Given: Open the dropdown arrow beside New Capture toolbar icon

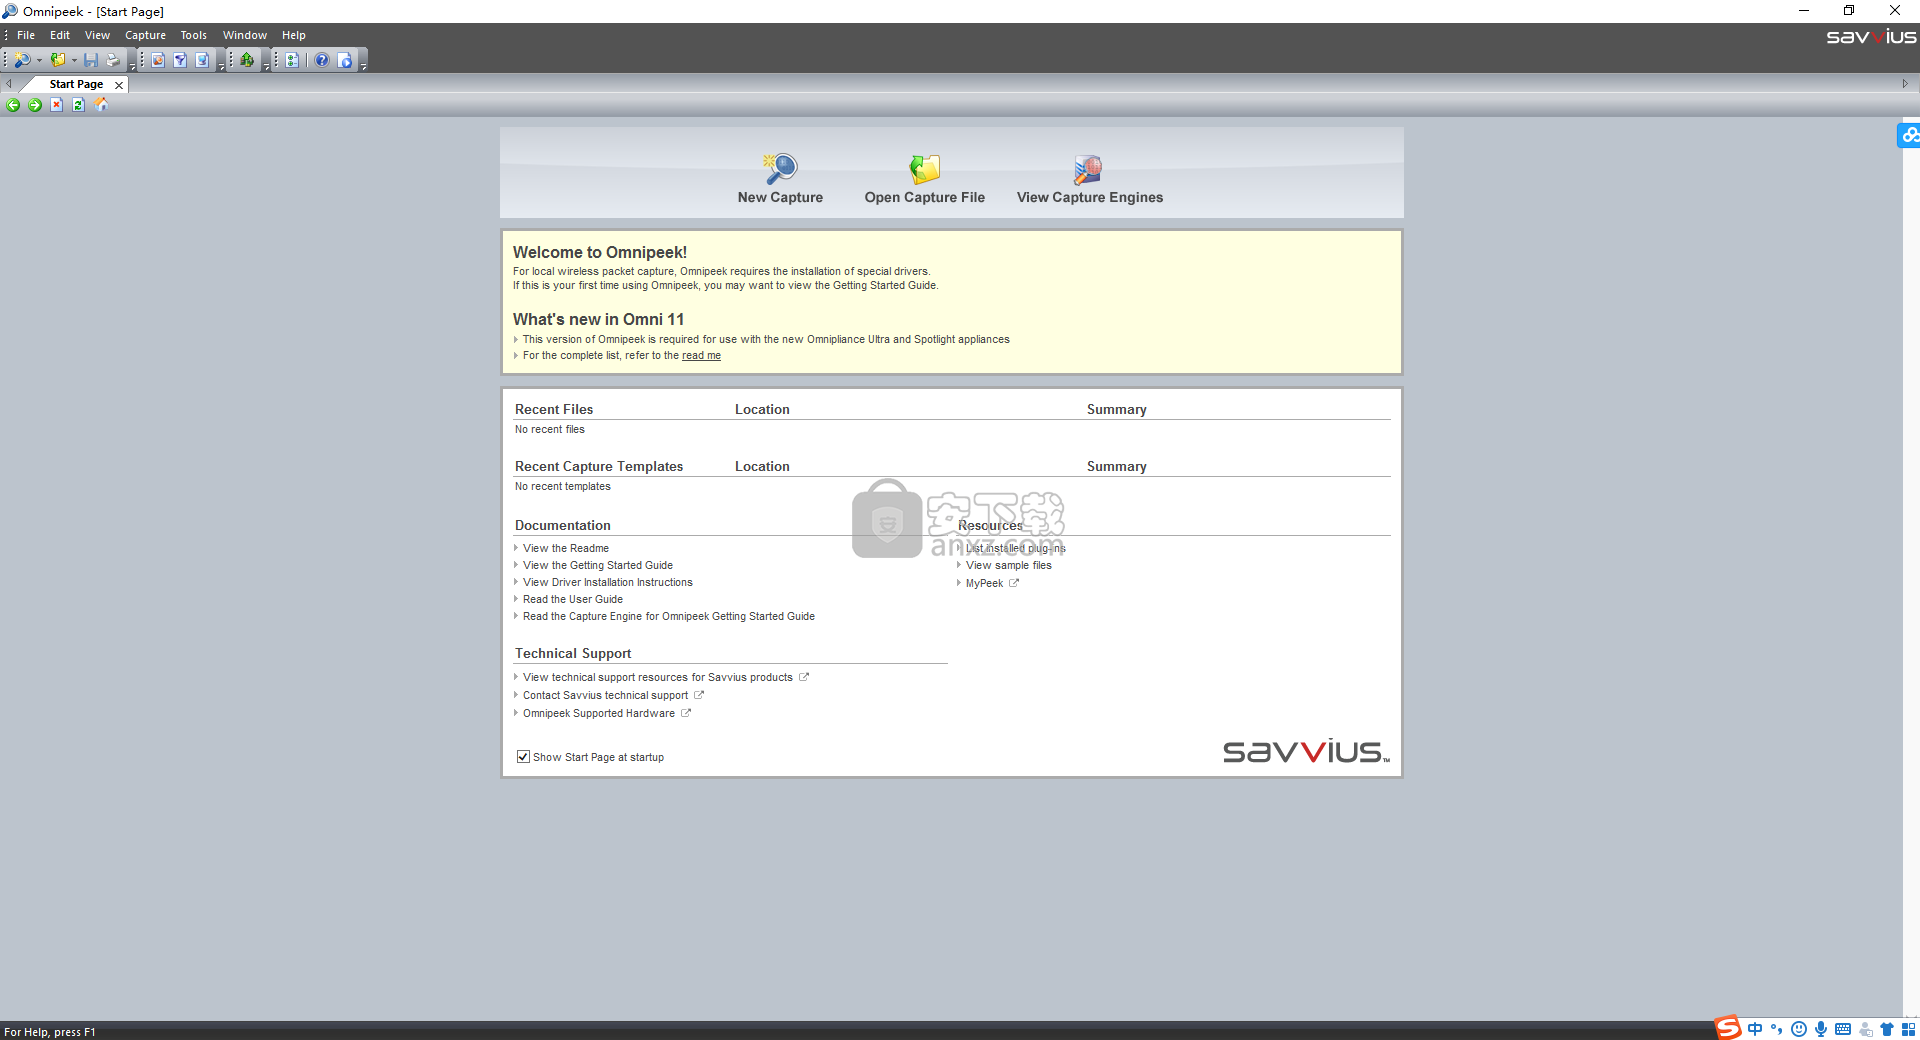Looking at the screenshot, I should pyautogui.click(x=39, y=60).
